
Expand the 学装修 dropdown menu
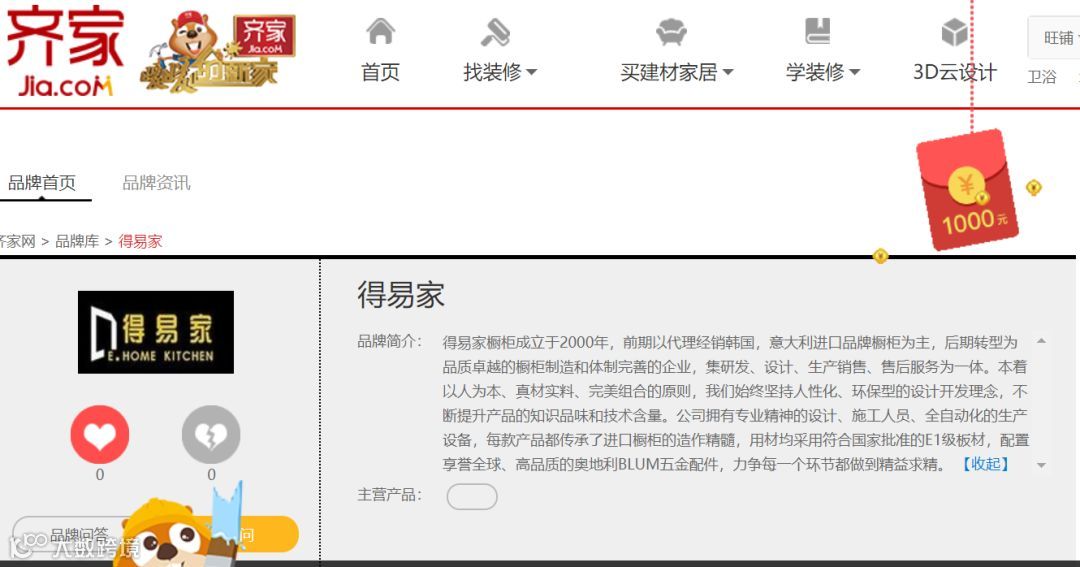tap(823, 72)
